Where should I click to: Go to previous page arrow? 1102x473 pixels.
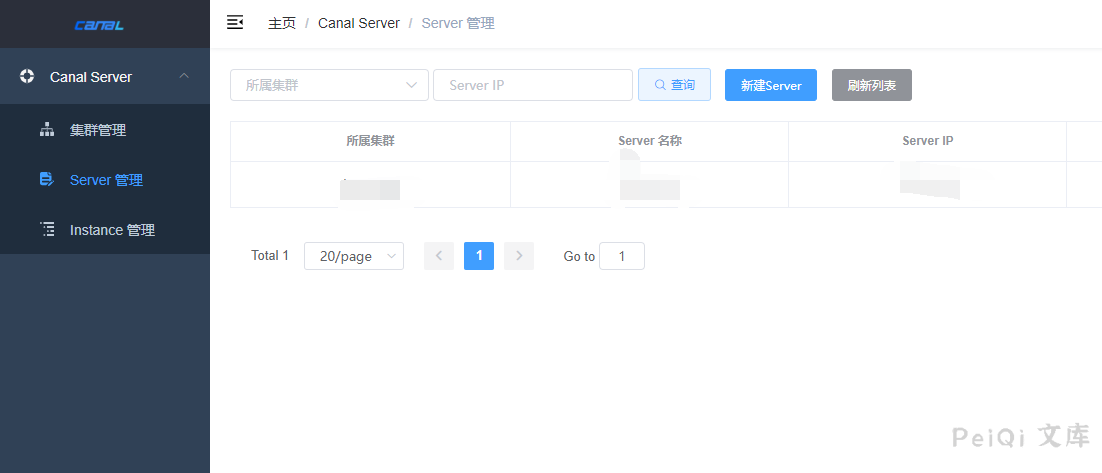[439, 256]
